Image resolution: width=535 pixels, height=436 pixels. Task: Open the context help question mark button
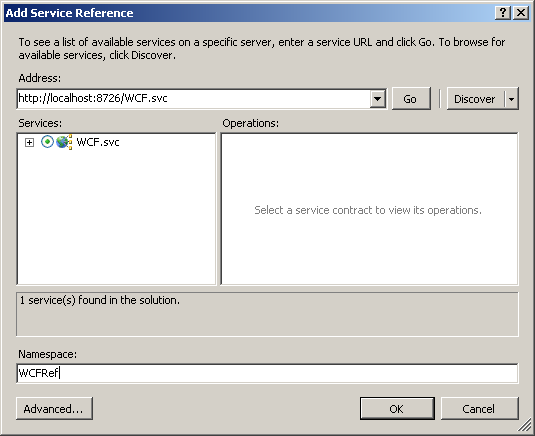[503, 13]
